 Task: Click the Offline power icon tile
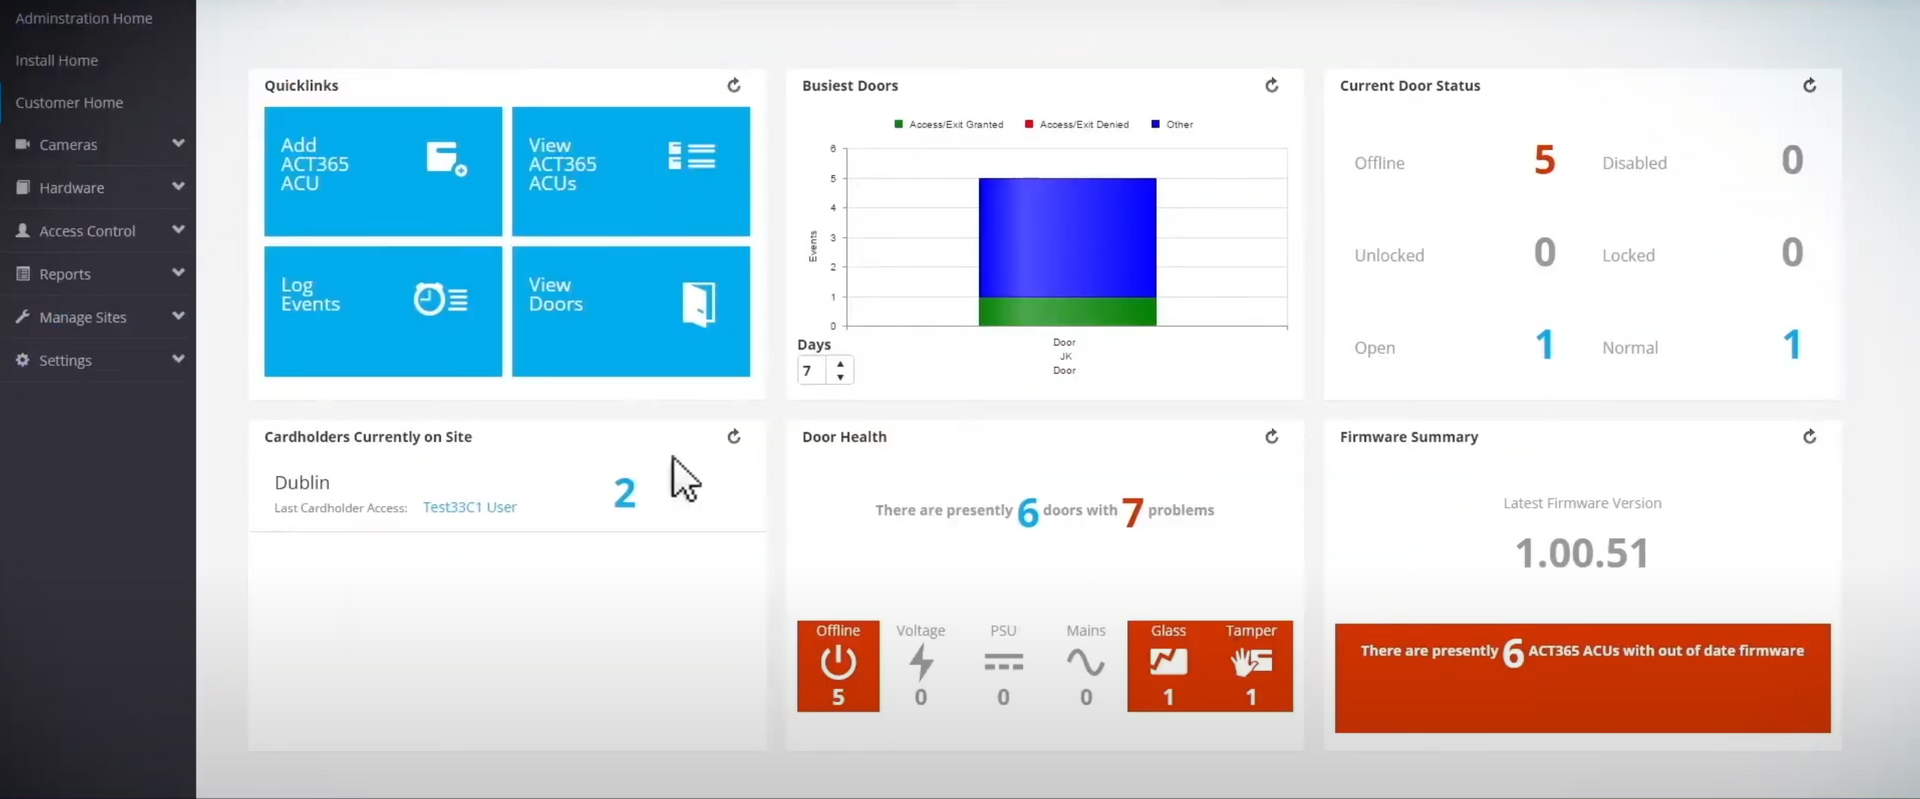pos(838,665)
